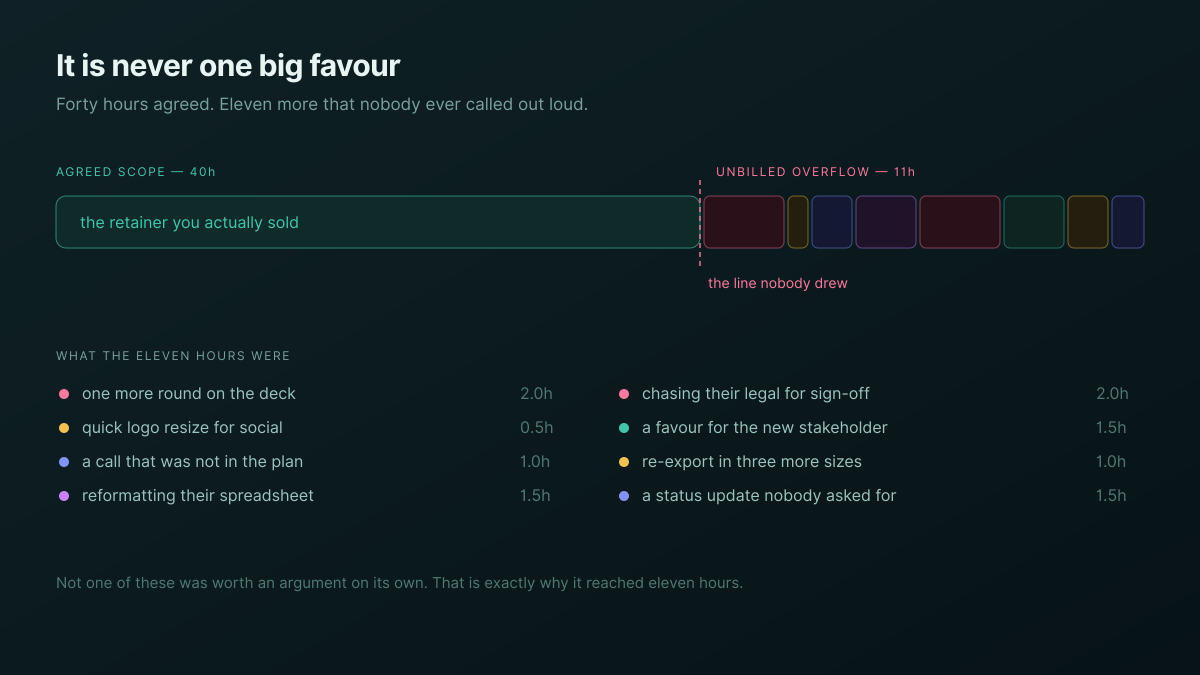
Task: Click the yellow dot beside "re-export in three more sizes"
Action: click(x=624, y=462)
